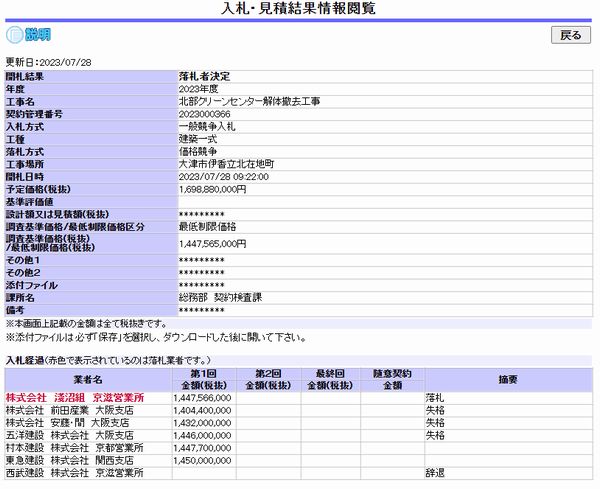Click the 落札者決定 result value
This screenshot has height=489, width=600.
click(x=204, y=77)
